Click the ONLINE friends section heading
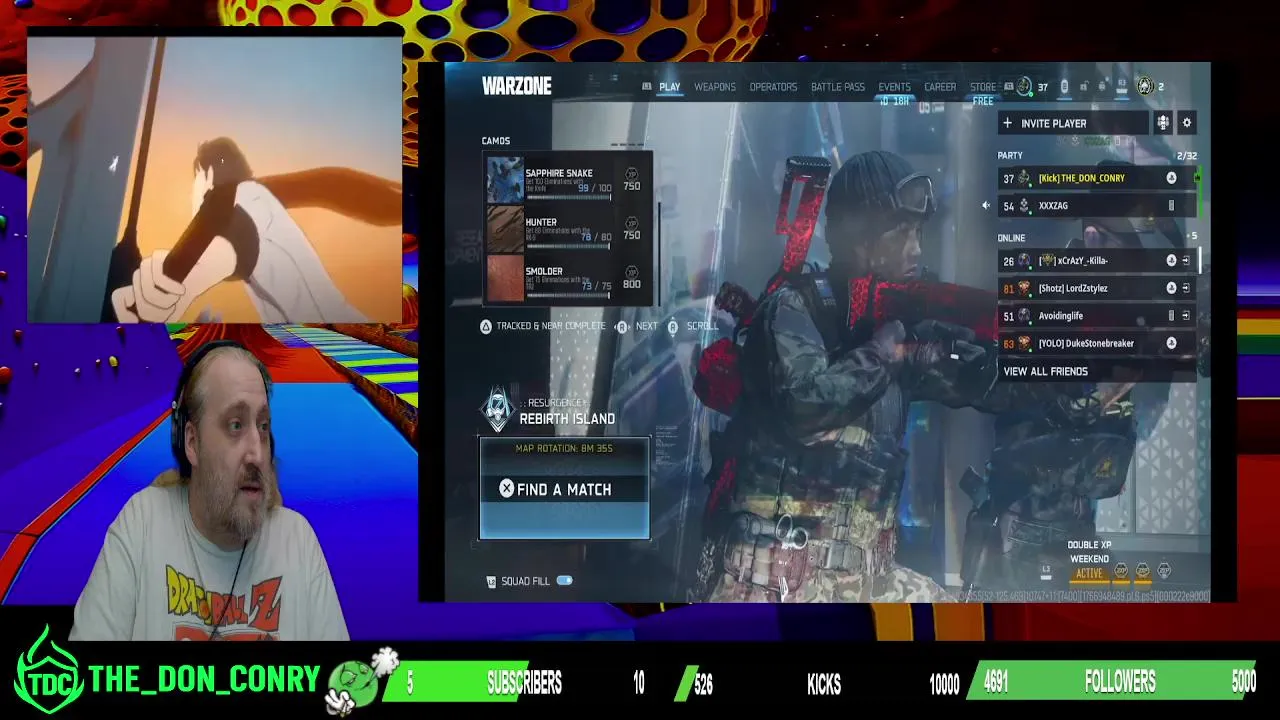 [1011, 238]
